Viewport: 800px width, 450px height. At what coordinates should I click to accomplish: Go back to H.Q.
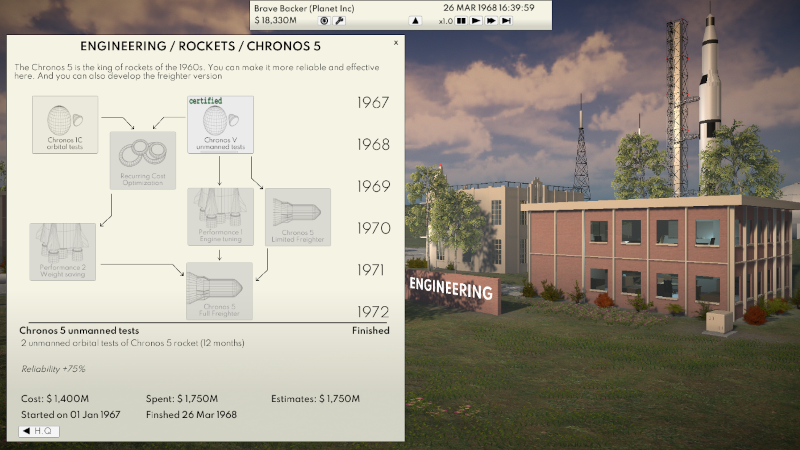pyautogui.click(x=39, y=431)
